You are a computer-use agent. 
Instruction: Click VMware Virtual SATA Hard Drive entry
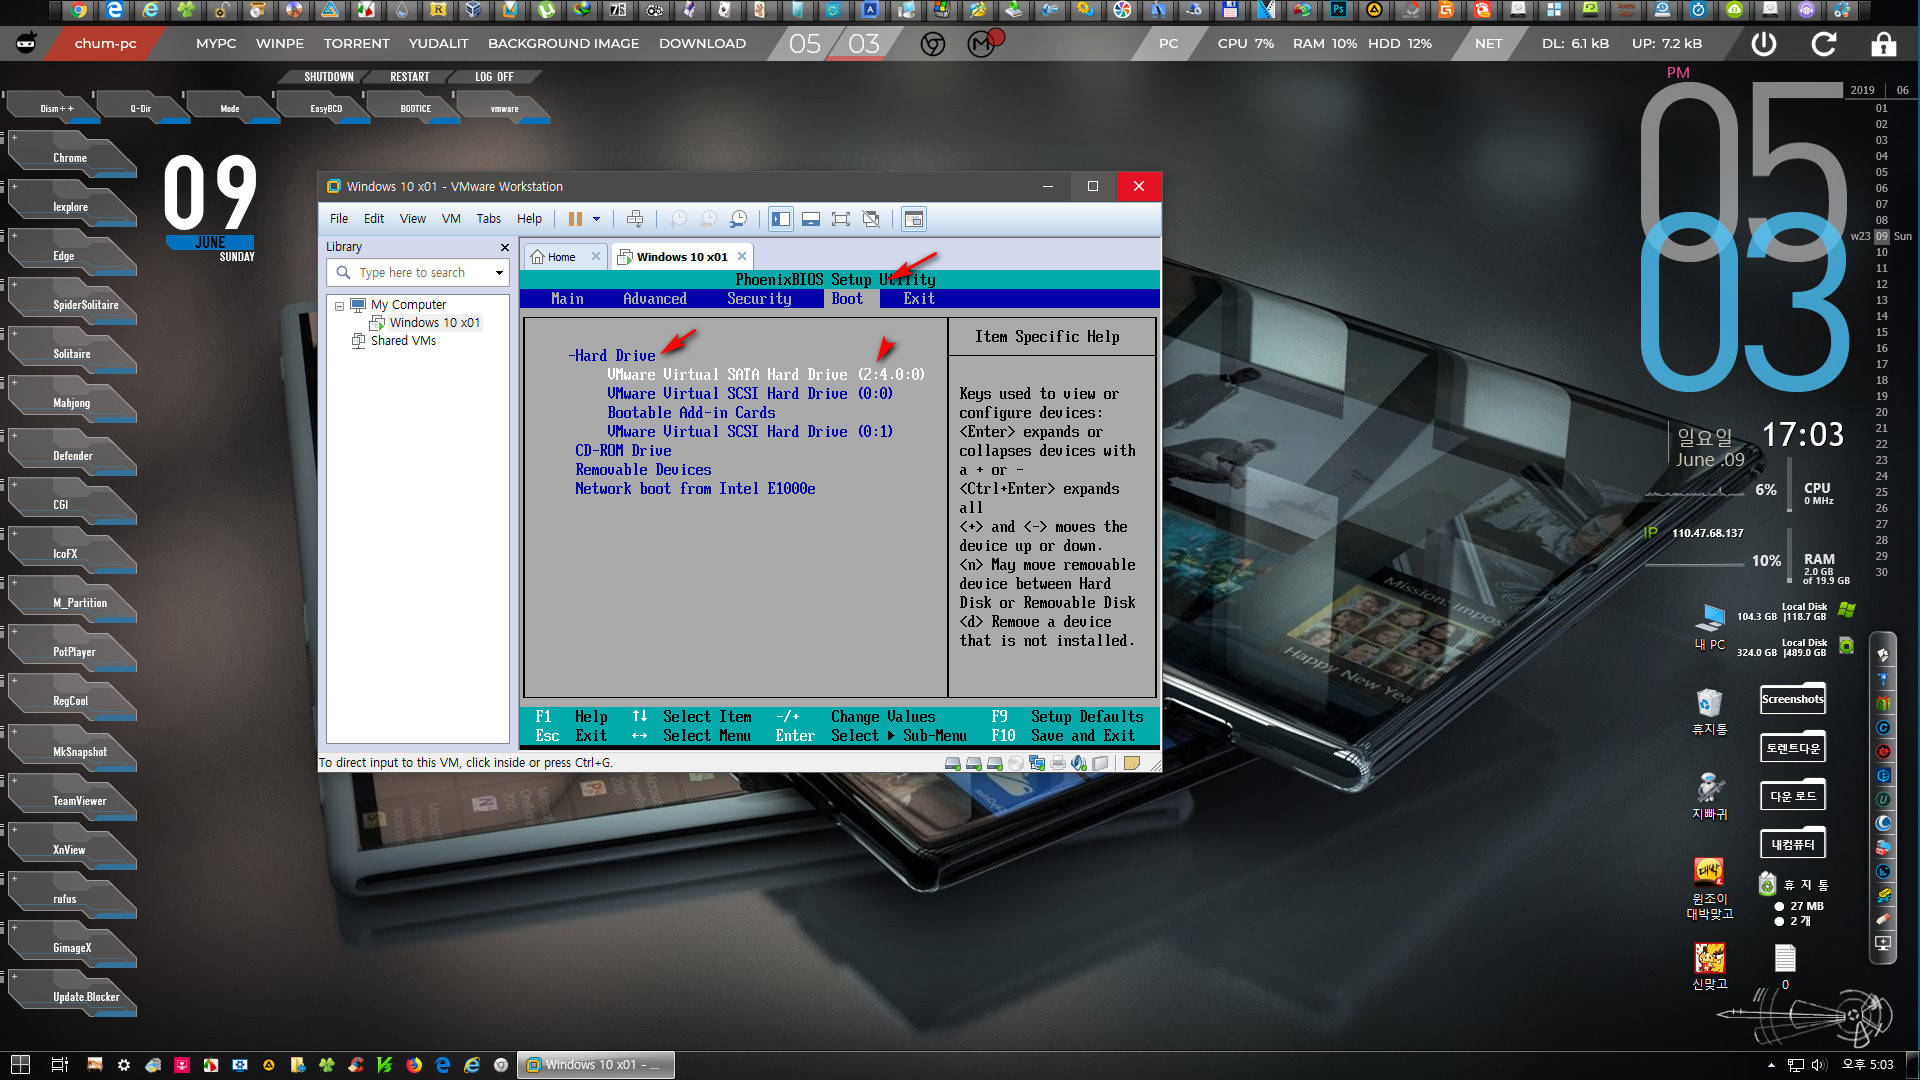pos(766,375)
